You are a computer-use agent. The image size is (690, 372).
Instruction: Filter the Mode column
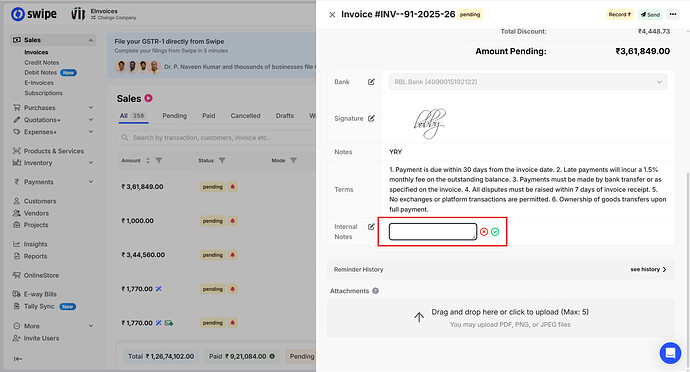coord(294,161)
